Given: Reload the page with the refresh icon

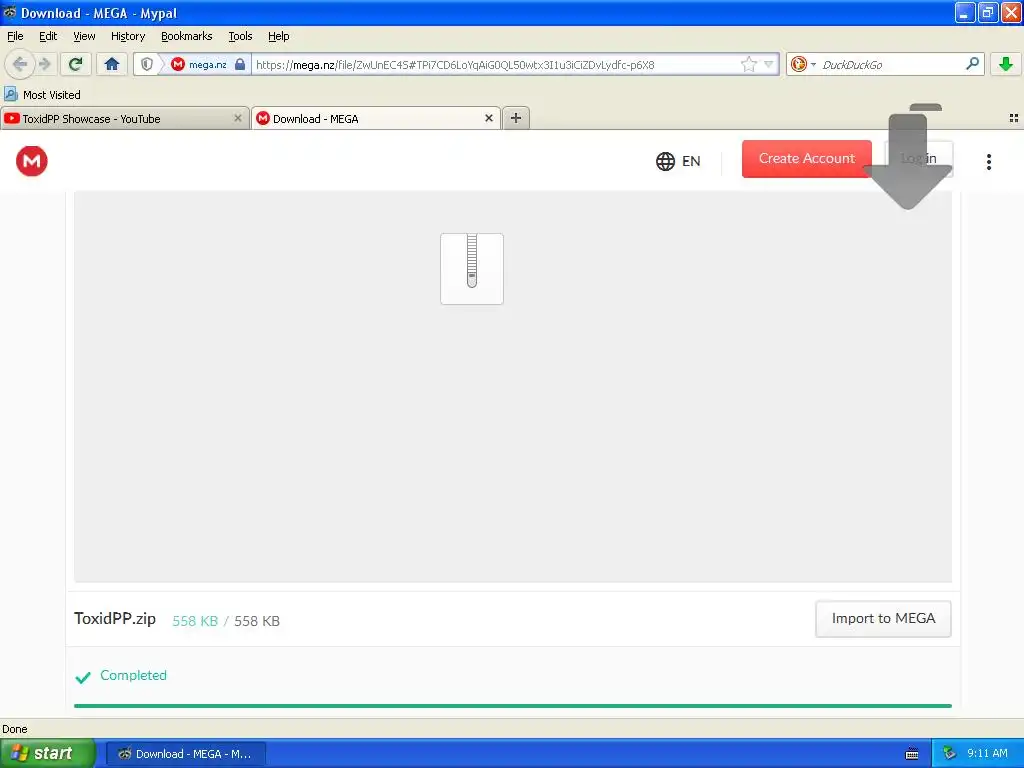Looking at the screenshot, I should pyautogui.click(x=76, y=64).
